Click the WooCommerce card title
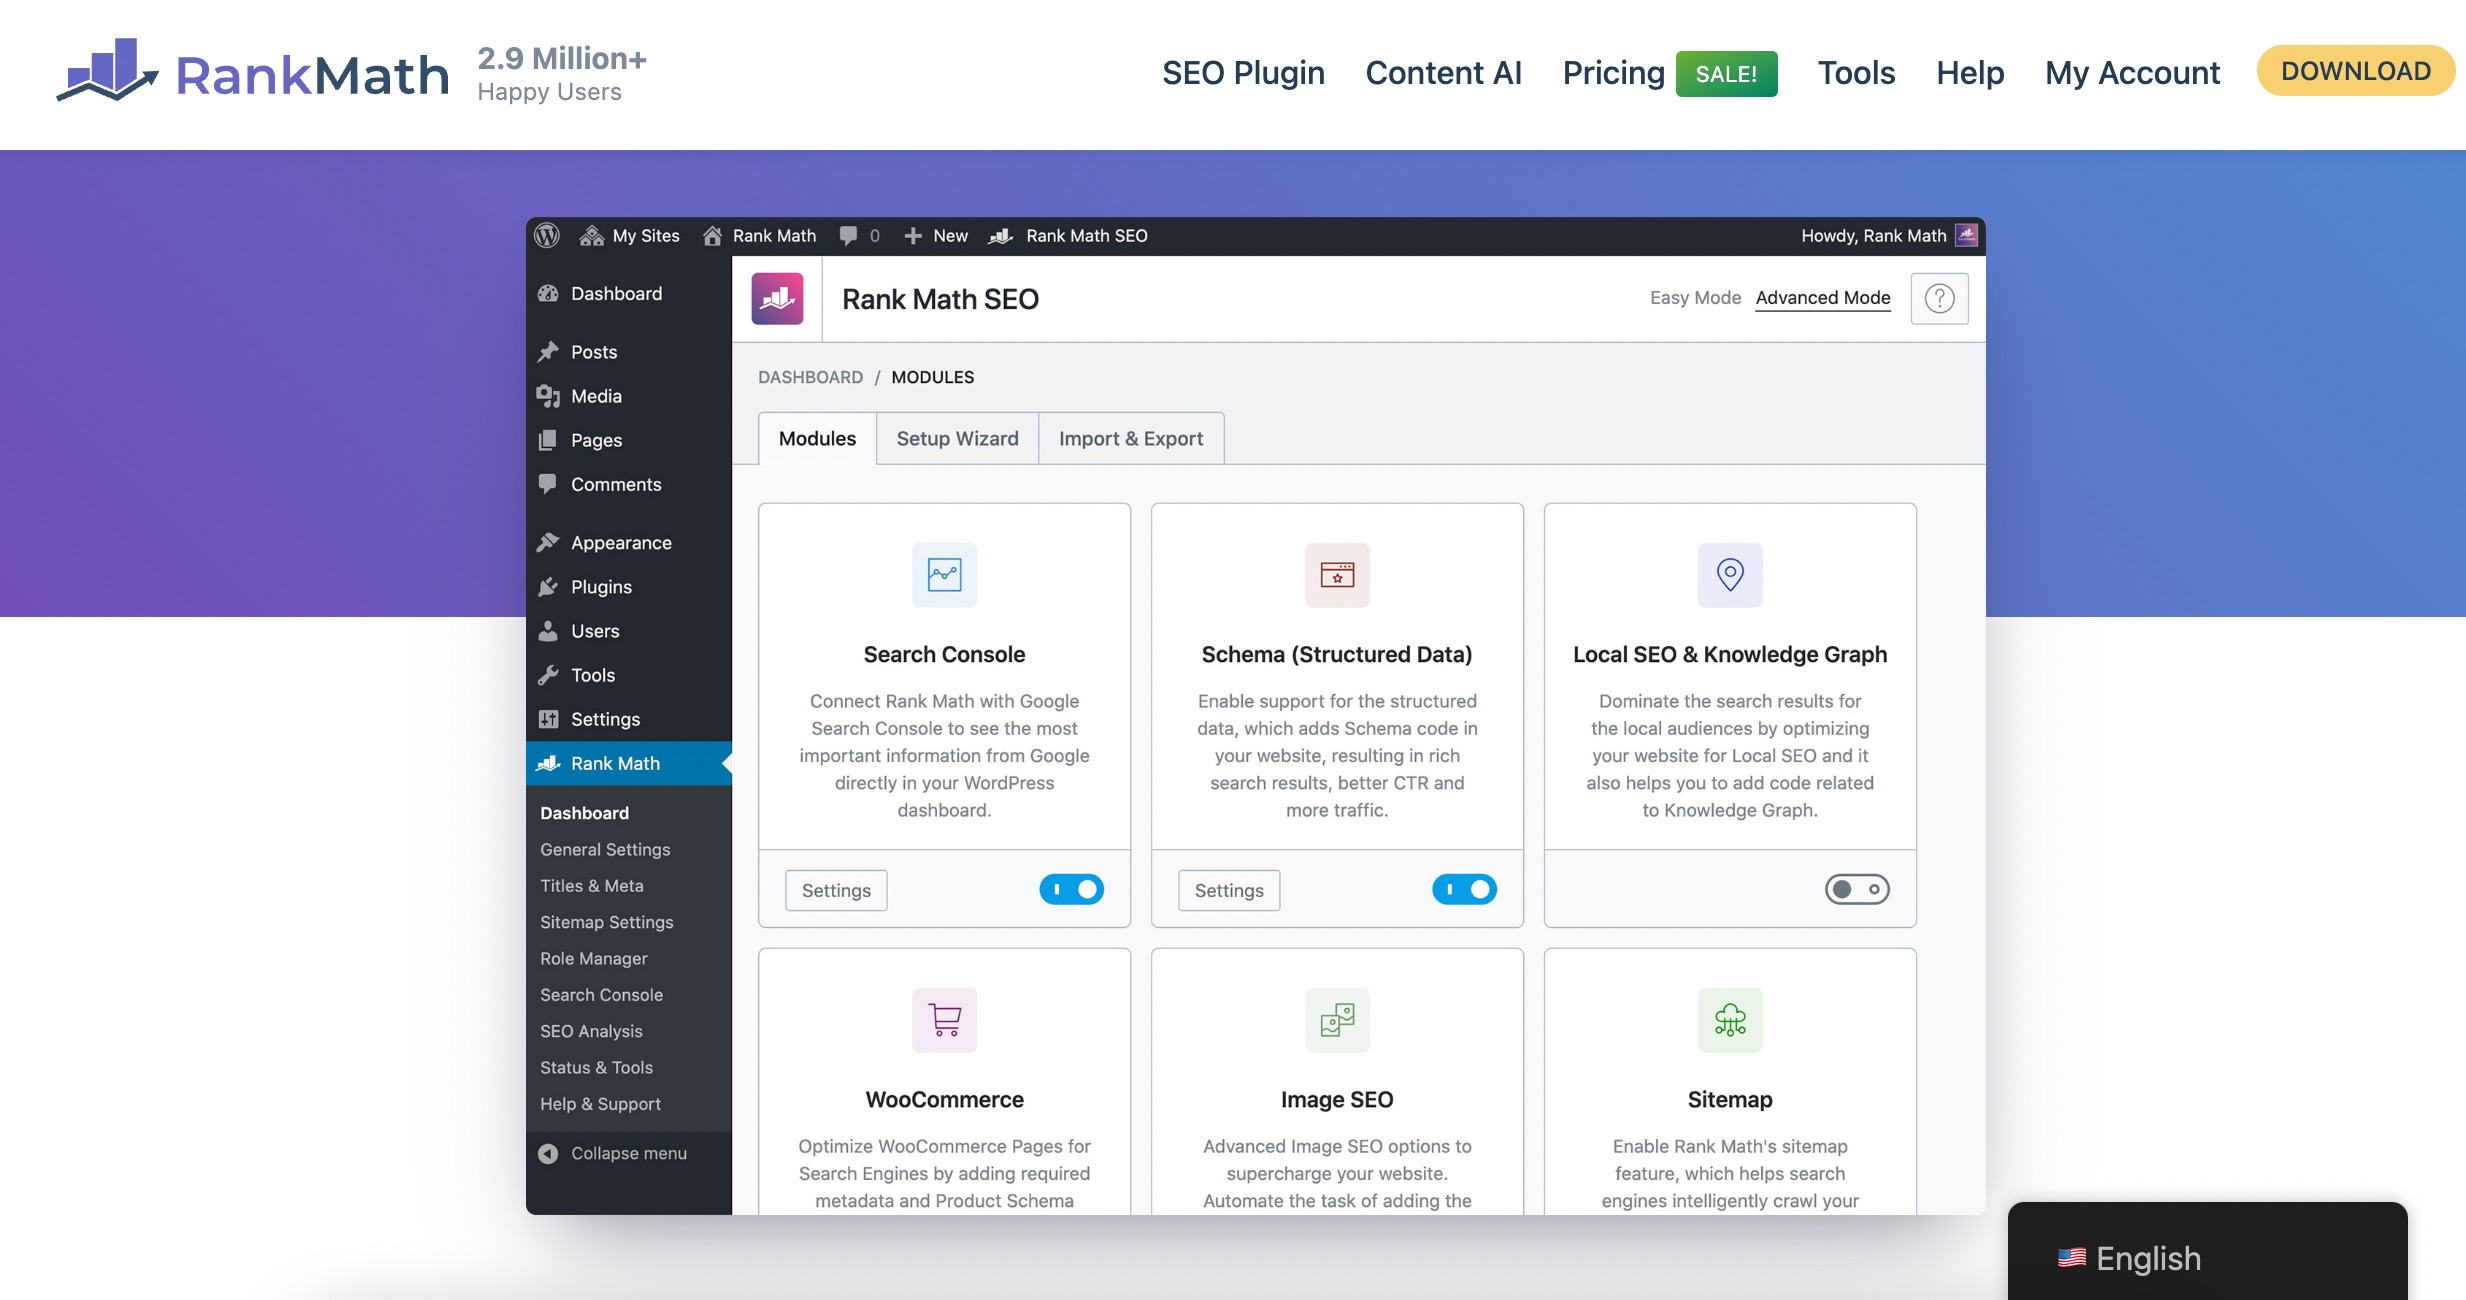 pos(944,1099)
